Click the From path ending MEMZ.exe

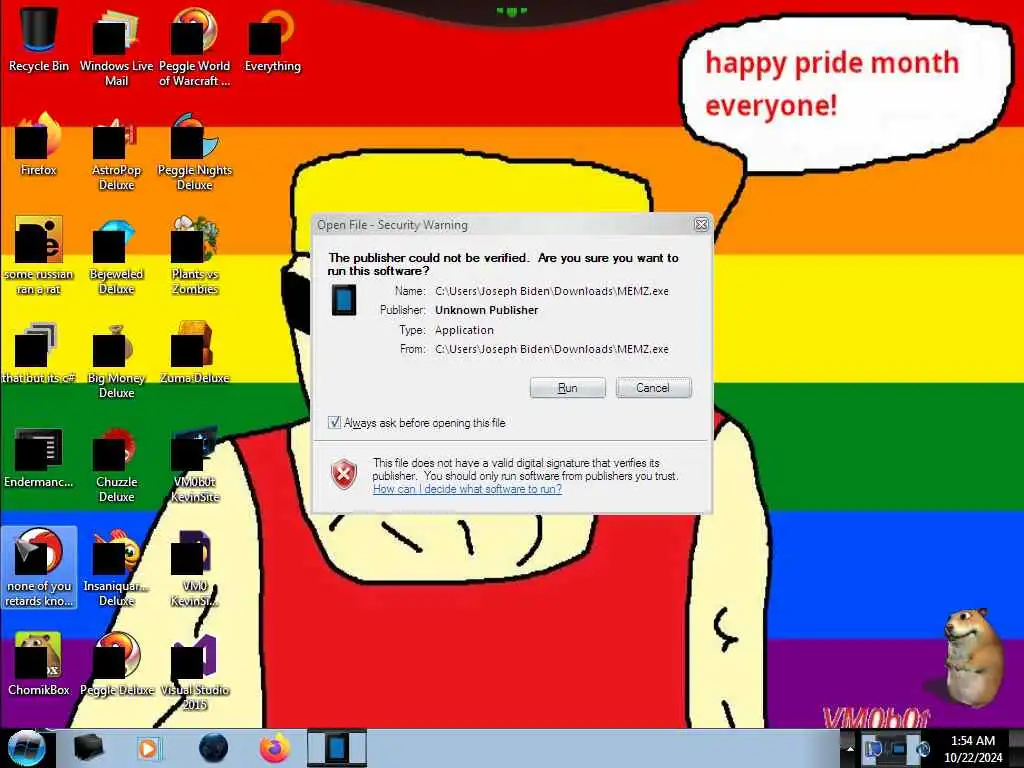click(x=552, y=349)
